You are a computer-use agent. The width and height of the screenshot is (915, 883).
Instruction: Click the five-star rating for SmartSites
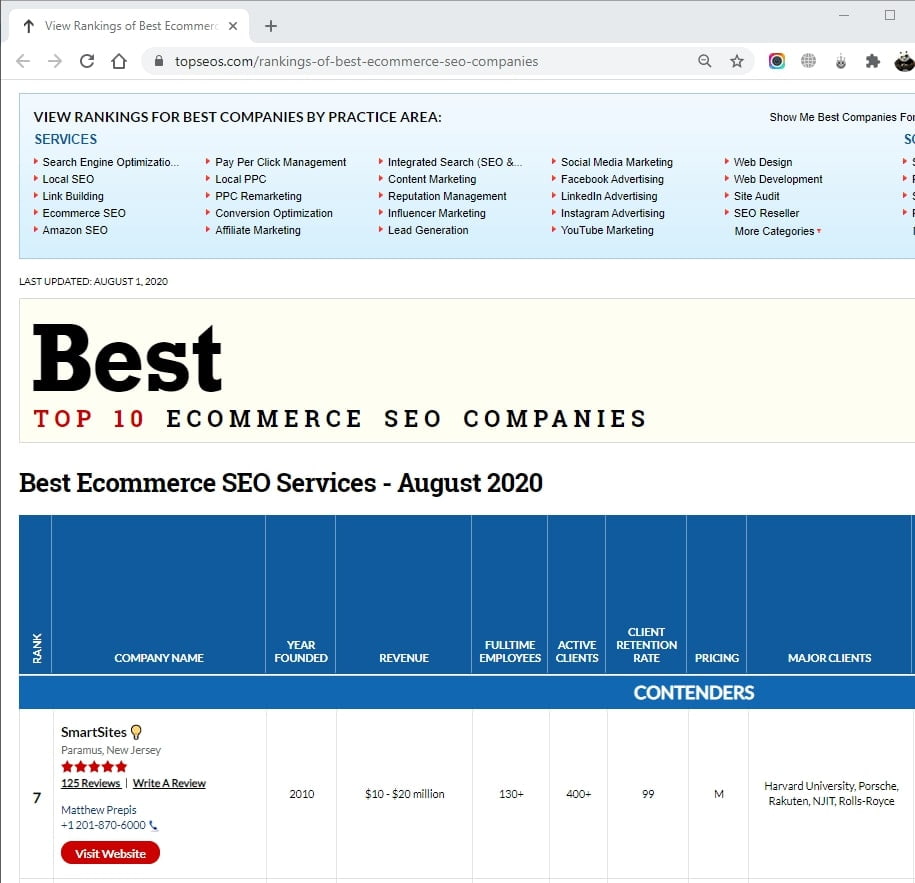94,766
